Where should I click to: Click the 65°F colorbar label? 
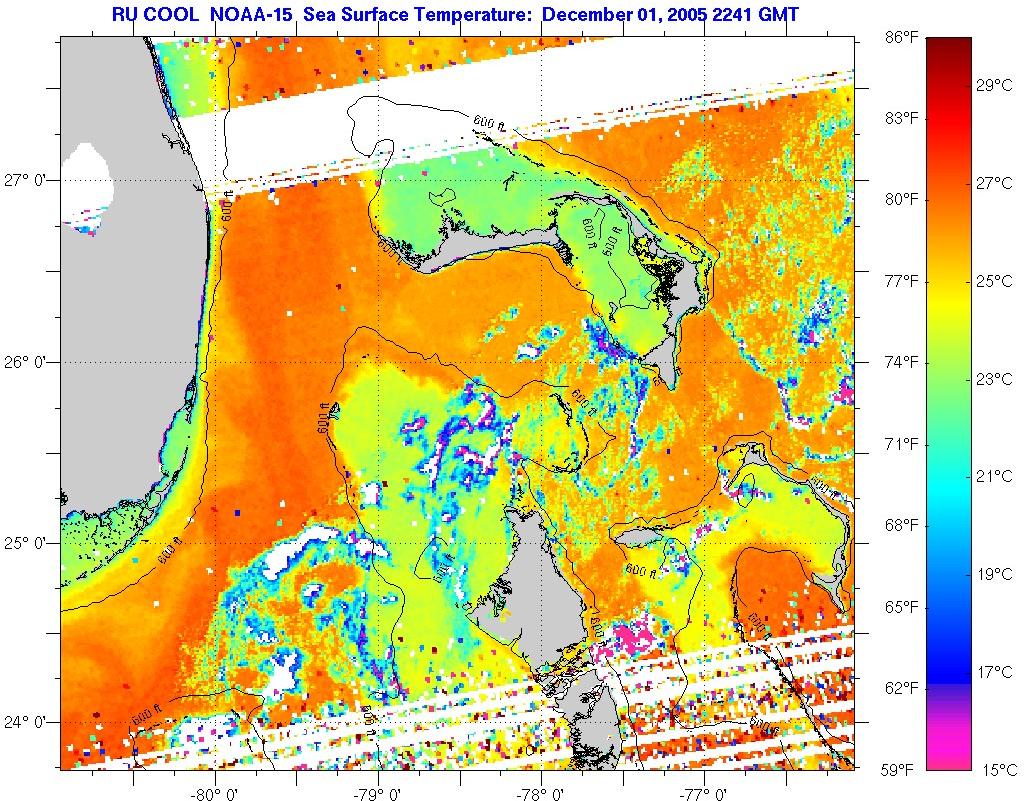coord(902,607)
